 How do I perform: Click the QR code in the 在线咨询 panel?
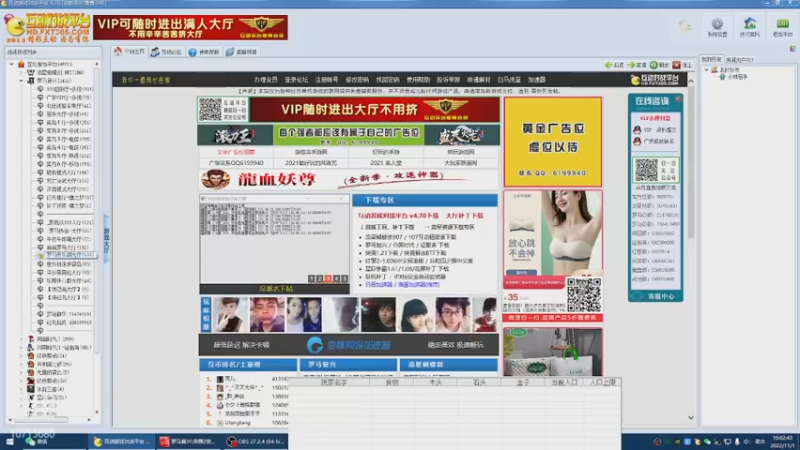coord(646,170)
